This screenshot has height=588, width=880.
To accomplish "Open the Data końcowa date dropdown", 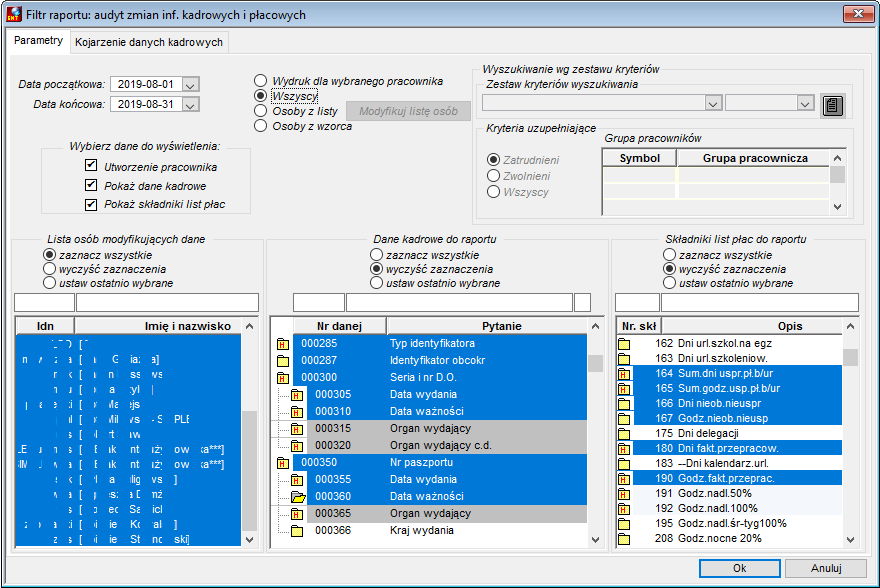I will [x=191, y=105].
